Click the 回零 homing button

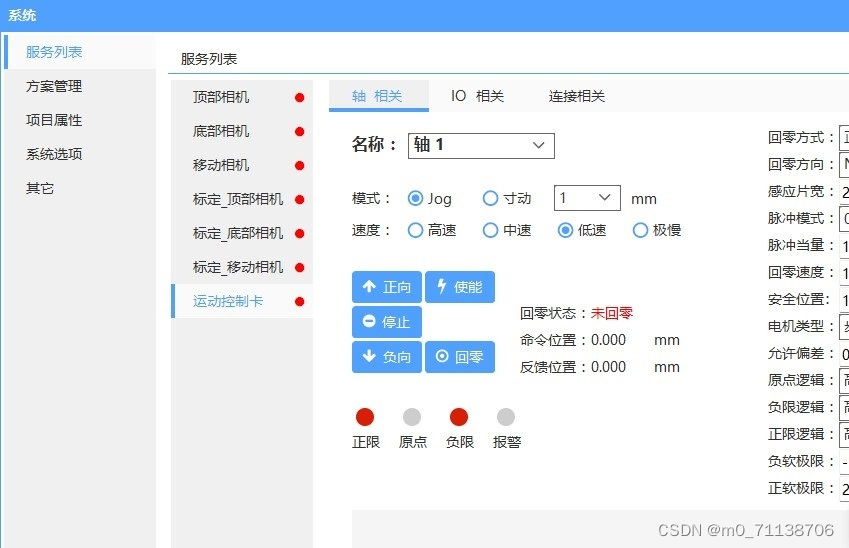tap(460, 357)
